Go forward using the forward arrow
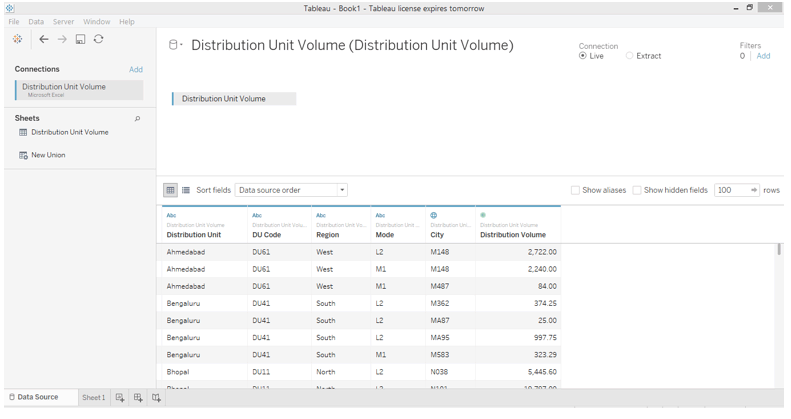 pos(62,39)
